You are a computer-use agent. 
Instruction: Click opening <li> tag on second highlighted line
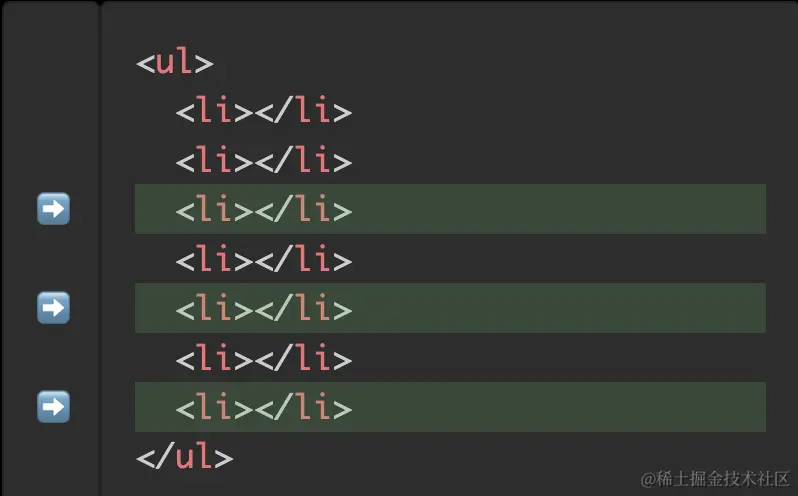[x=214, y=309]
